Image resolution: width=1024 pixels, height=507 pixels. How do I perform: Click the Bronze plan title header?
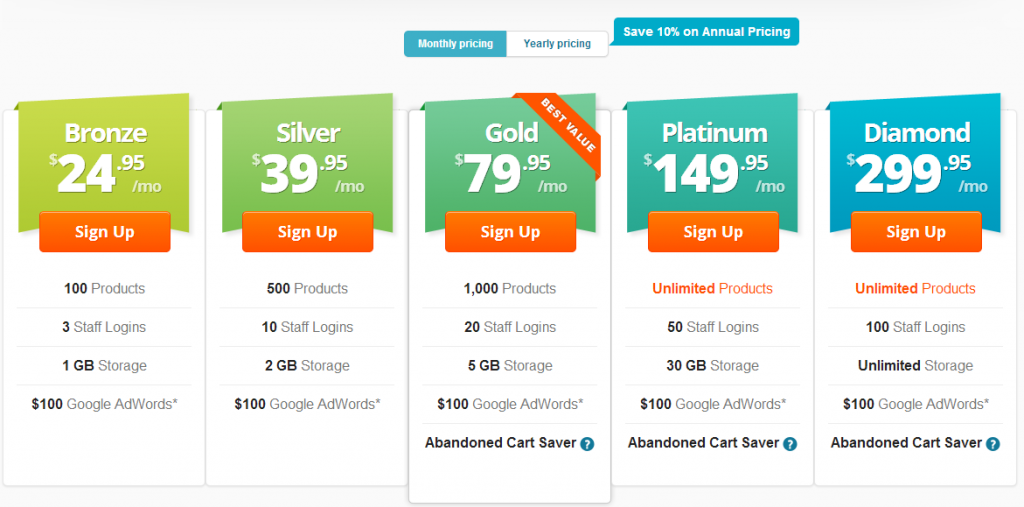(105, 133)
